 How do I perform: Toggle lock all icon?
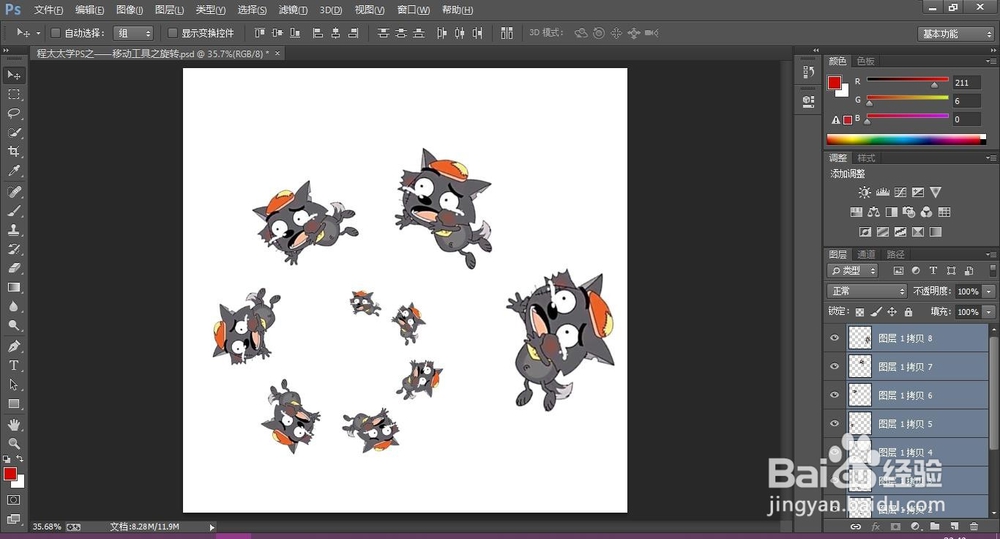908,312
